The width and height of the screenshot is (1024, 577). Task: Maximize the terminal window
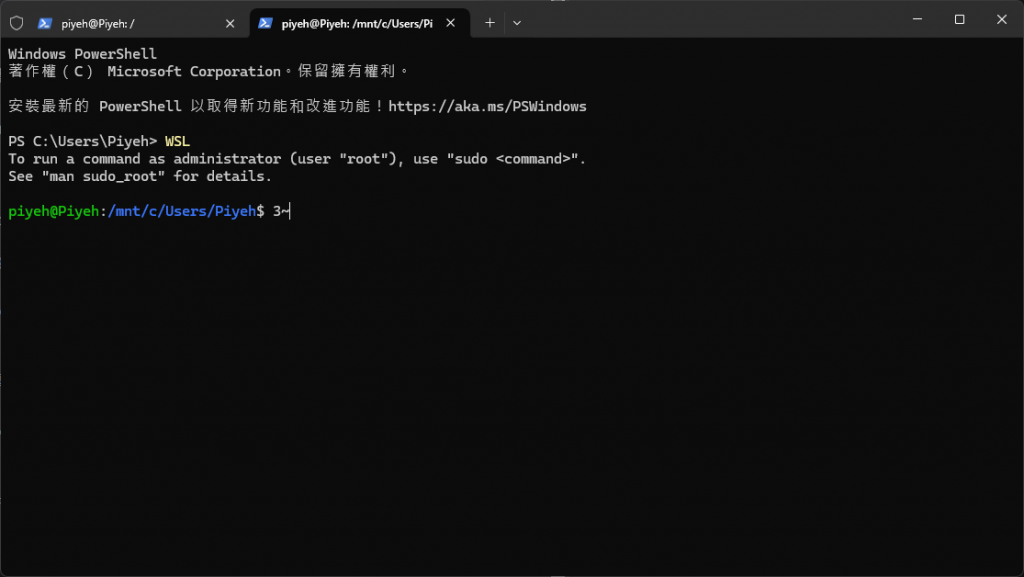tap(959, 20)
